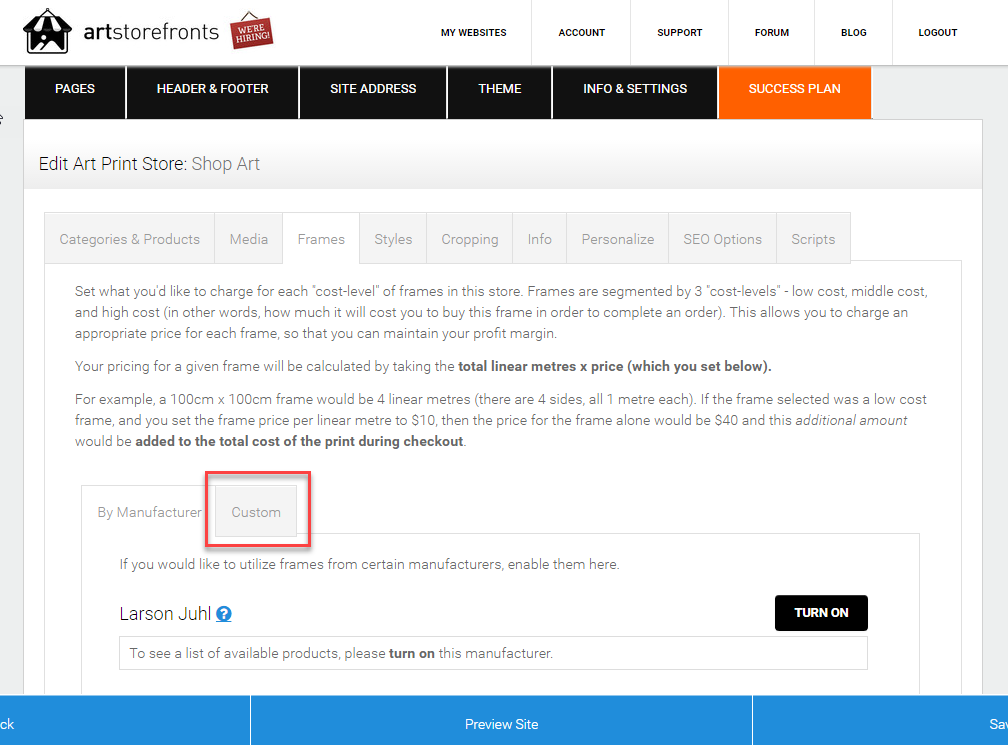This screenshot has height=745, width=1008.
Task: Open the SEO Options tab
Action: [723, 239]
